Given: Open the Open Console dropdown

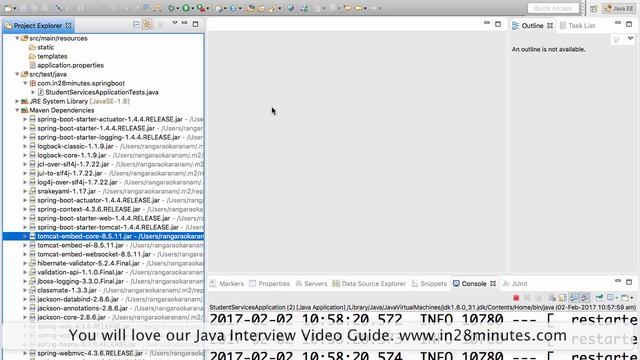Looking at the screenshot, I should coord(632,298).
